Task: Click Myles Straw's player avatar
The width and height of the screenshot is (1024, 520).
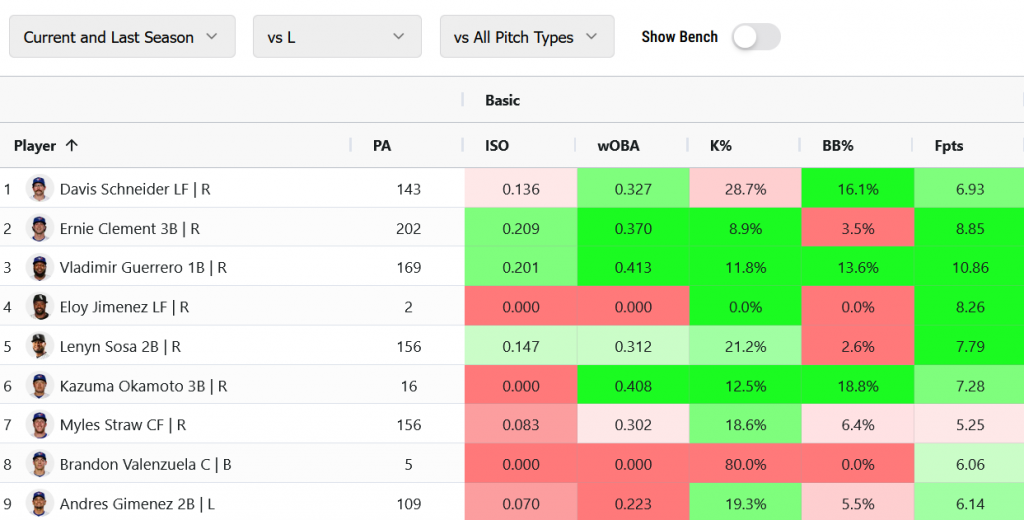Action: tap(39, 425)
